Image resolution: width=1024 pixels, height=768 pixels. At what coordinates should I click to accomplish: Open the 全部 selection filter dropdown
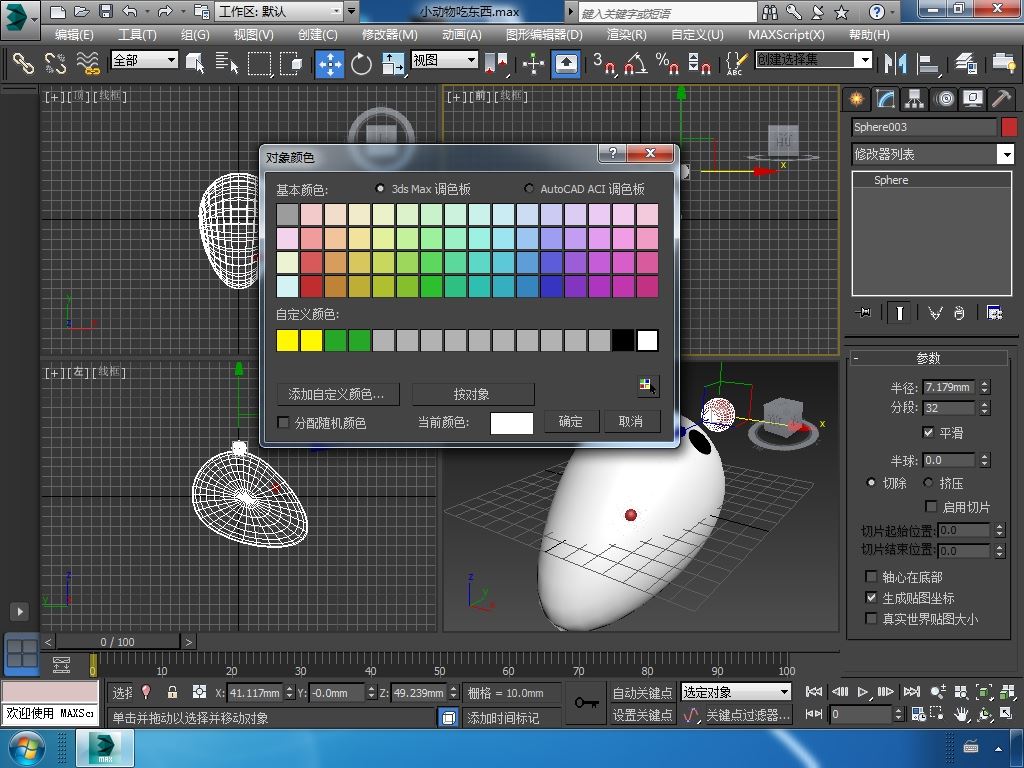[144, 60]
